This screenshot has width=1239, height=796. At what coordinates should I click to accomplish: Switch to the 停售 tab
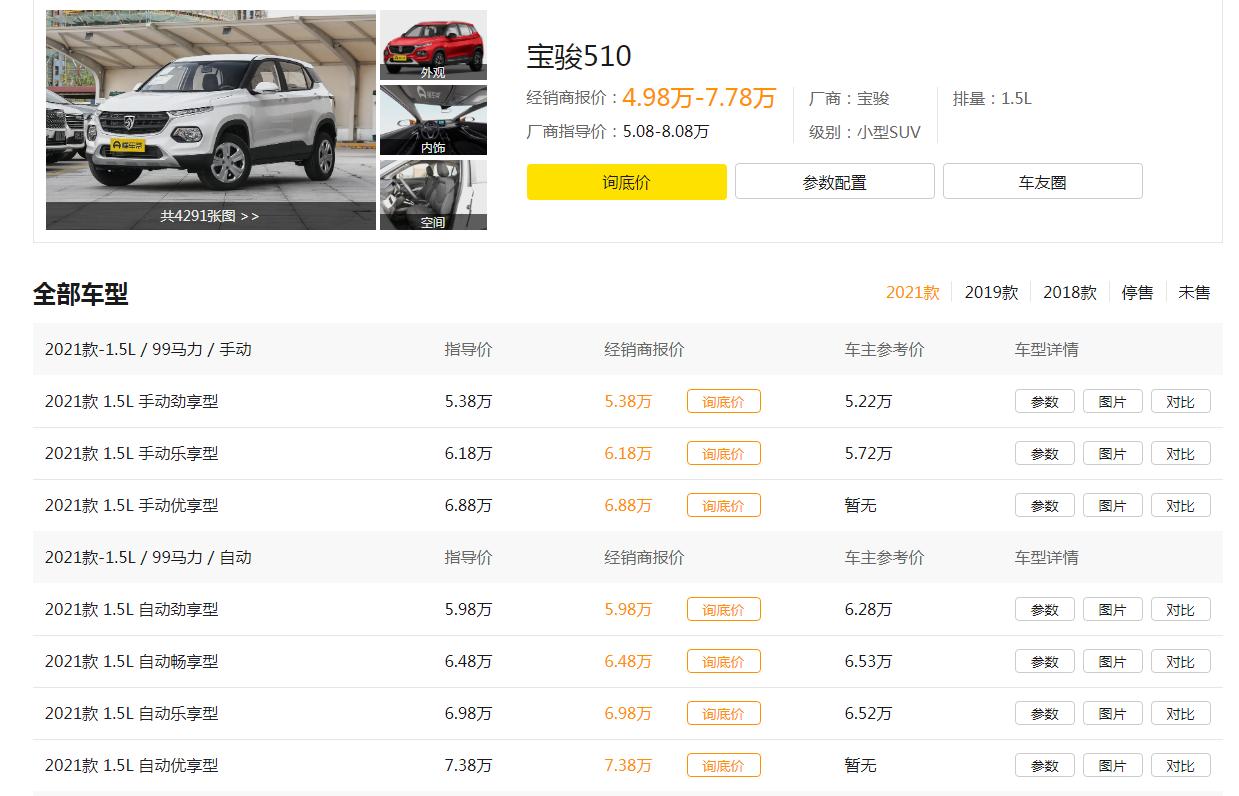(x=1137, y=292)
